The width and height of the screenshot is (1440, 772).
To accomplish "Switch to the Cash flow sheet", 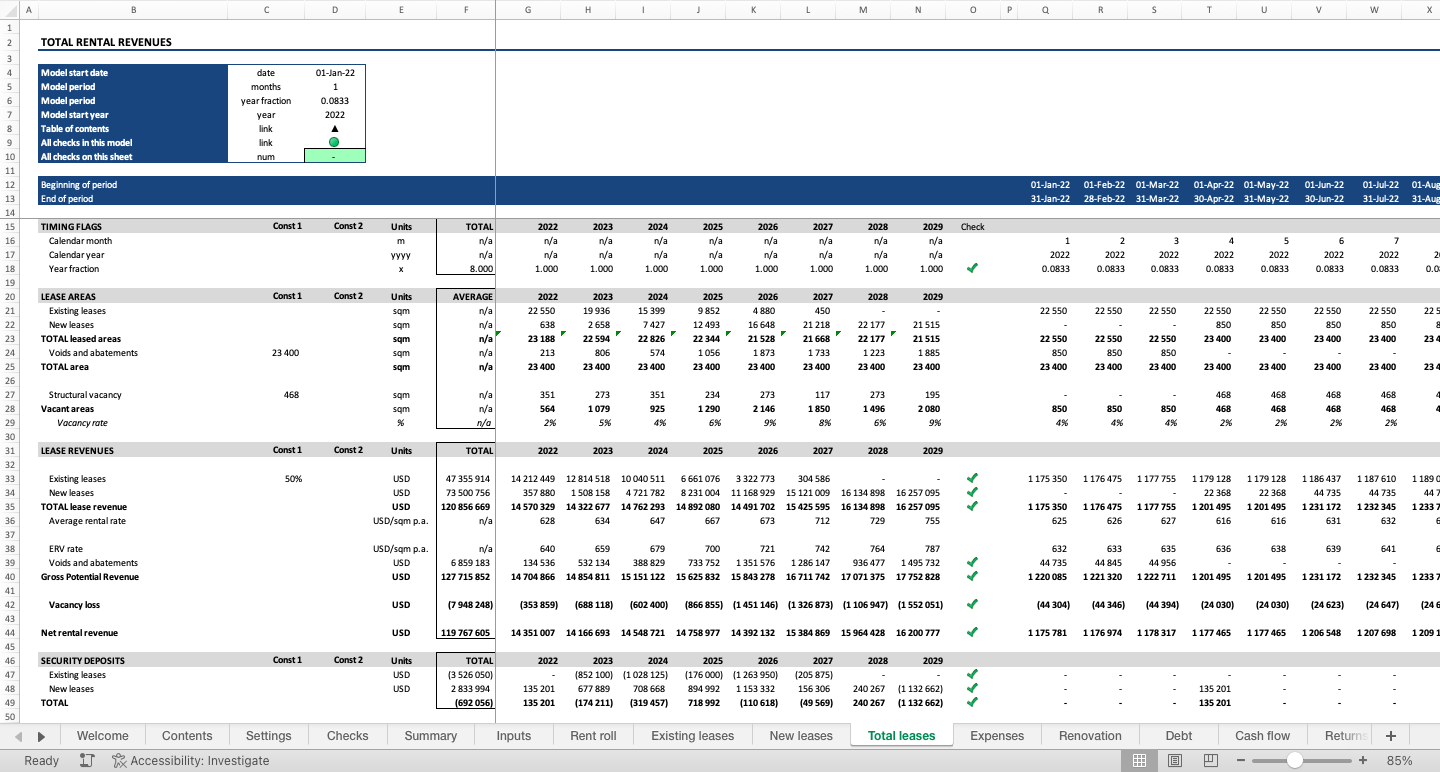I will coord(1261,735).
